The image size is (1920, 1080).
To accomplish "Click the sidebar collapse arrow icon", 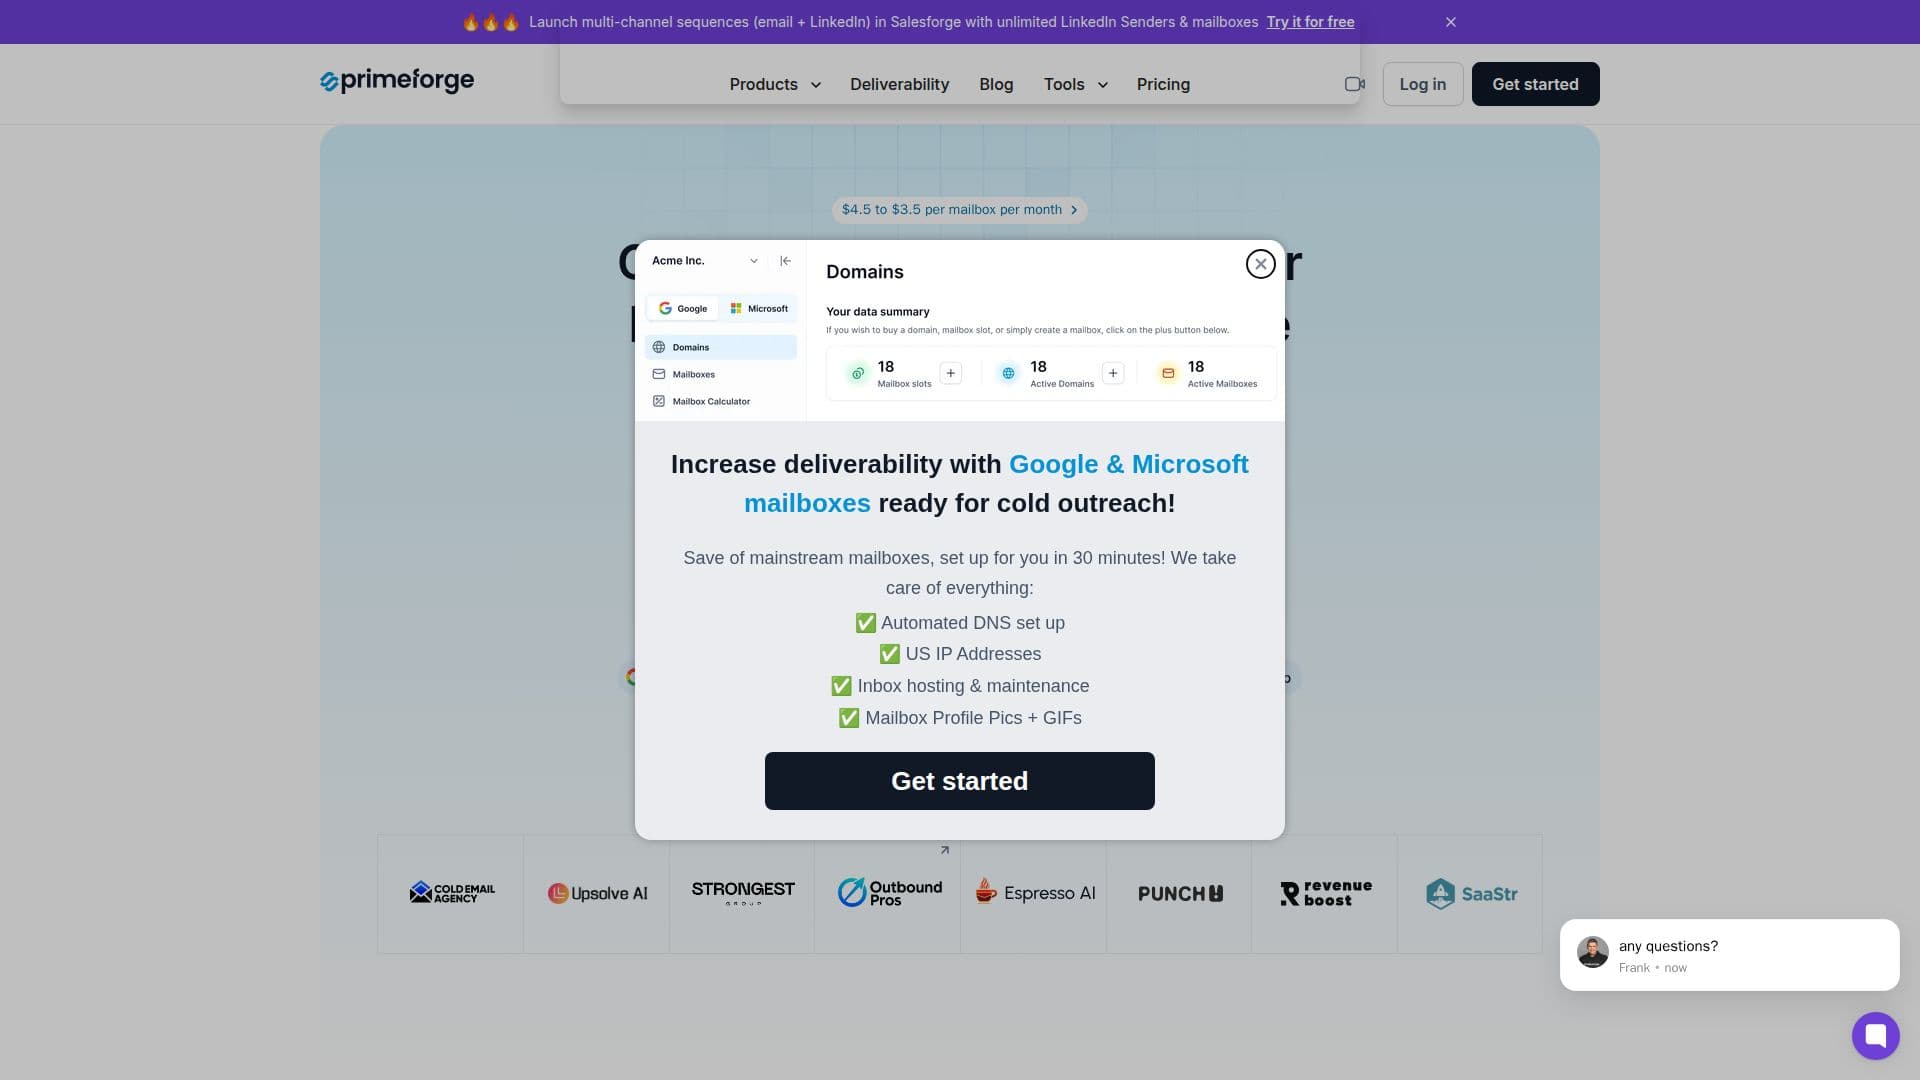I will [785, 261].
